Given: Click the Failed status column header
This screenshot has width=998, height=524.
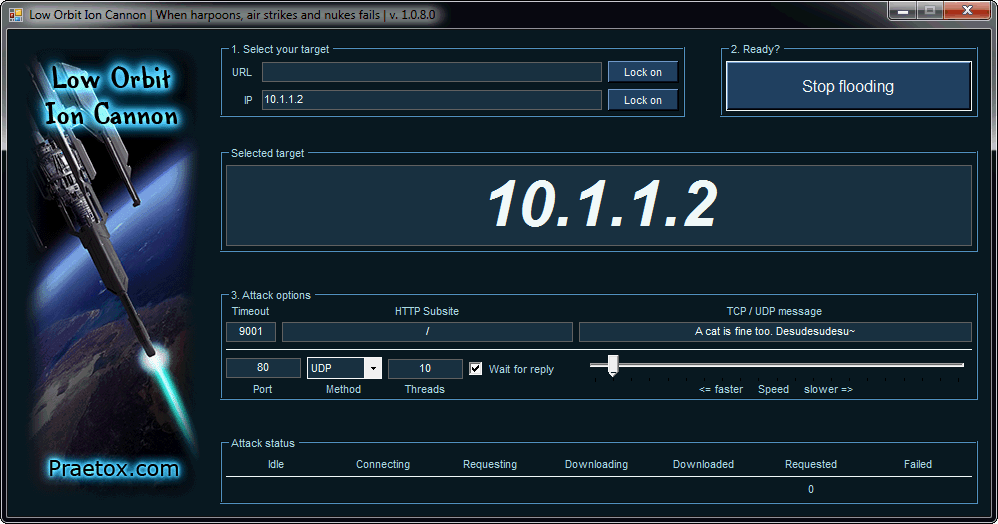Looking at the screenshot, I should coord(918,464).
